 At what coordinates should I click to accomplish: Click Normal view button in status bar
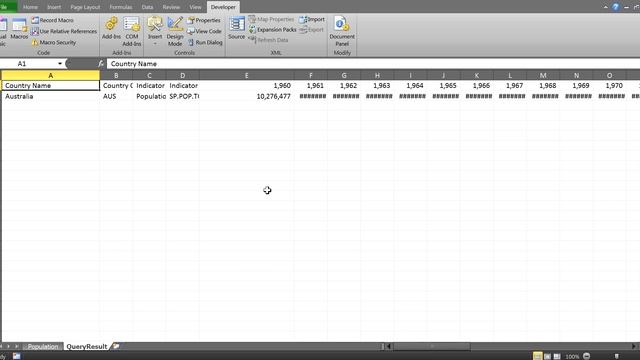click(x=537, y=356)
